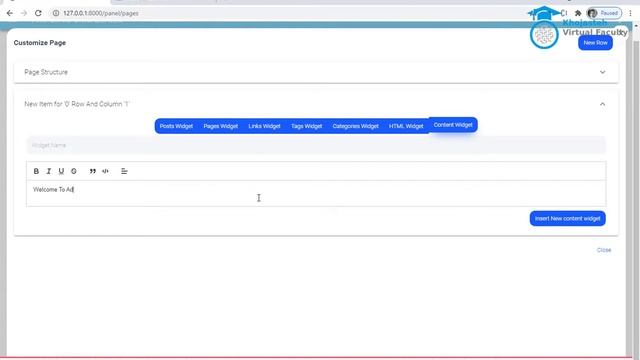Image resolution: width=640 pixels, height=360 pixels.
Task: Toggle italic formatting in the editor
Action: click(x=49, y=171)
